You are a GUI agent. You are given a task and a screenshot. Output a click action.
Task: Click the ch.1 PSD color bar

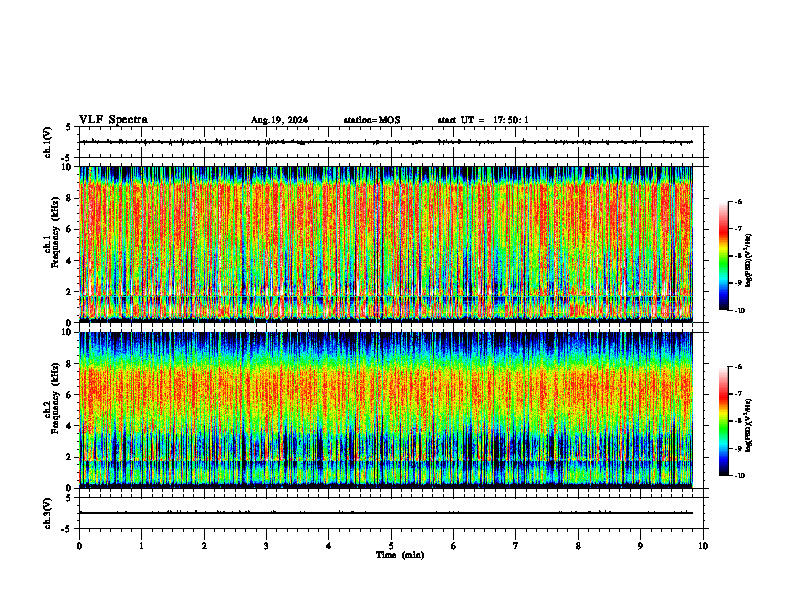pos(723,256)
